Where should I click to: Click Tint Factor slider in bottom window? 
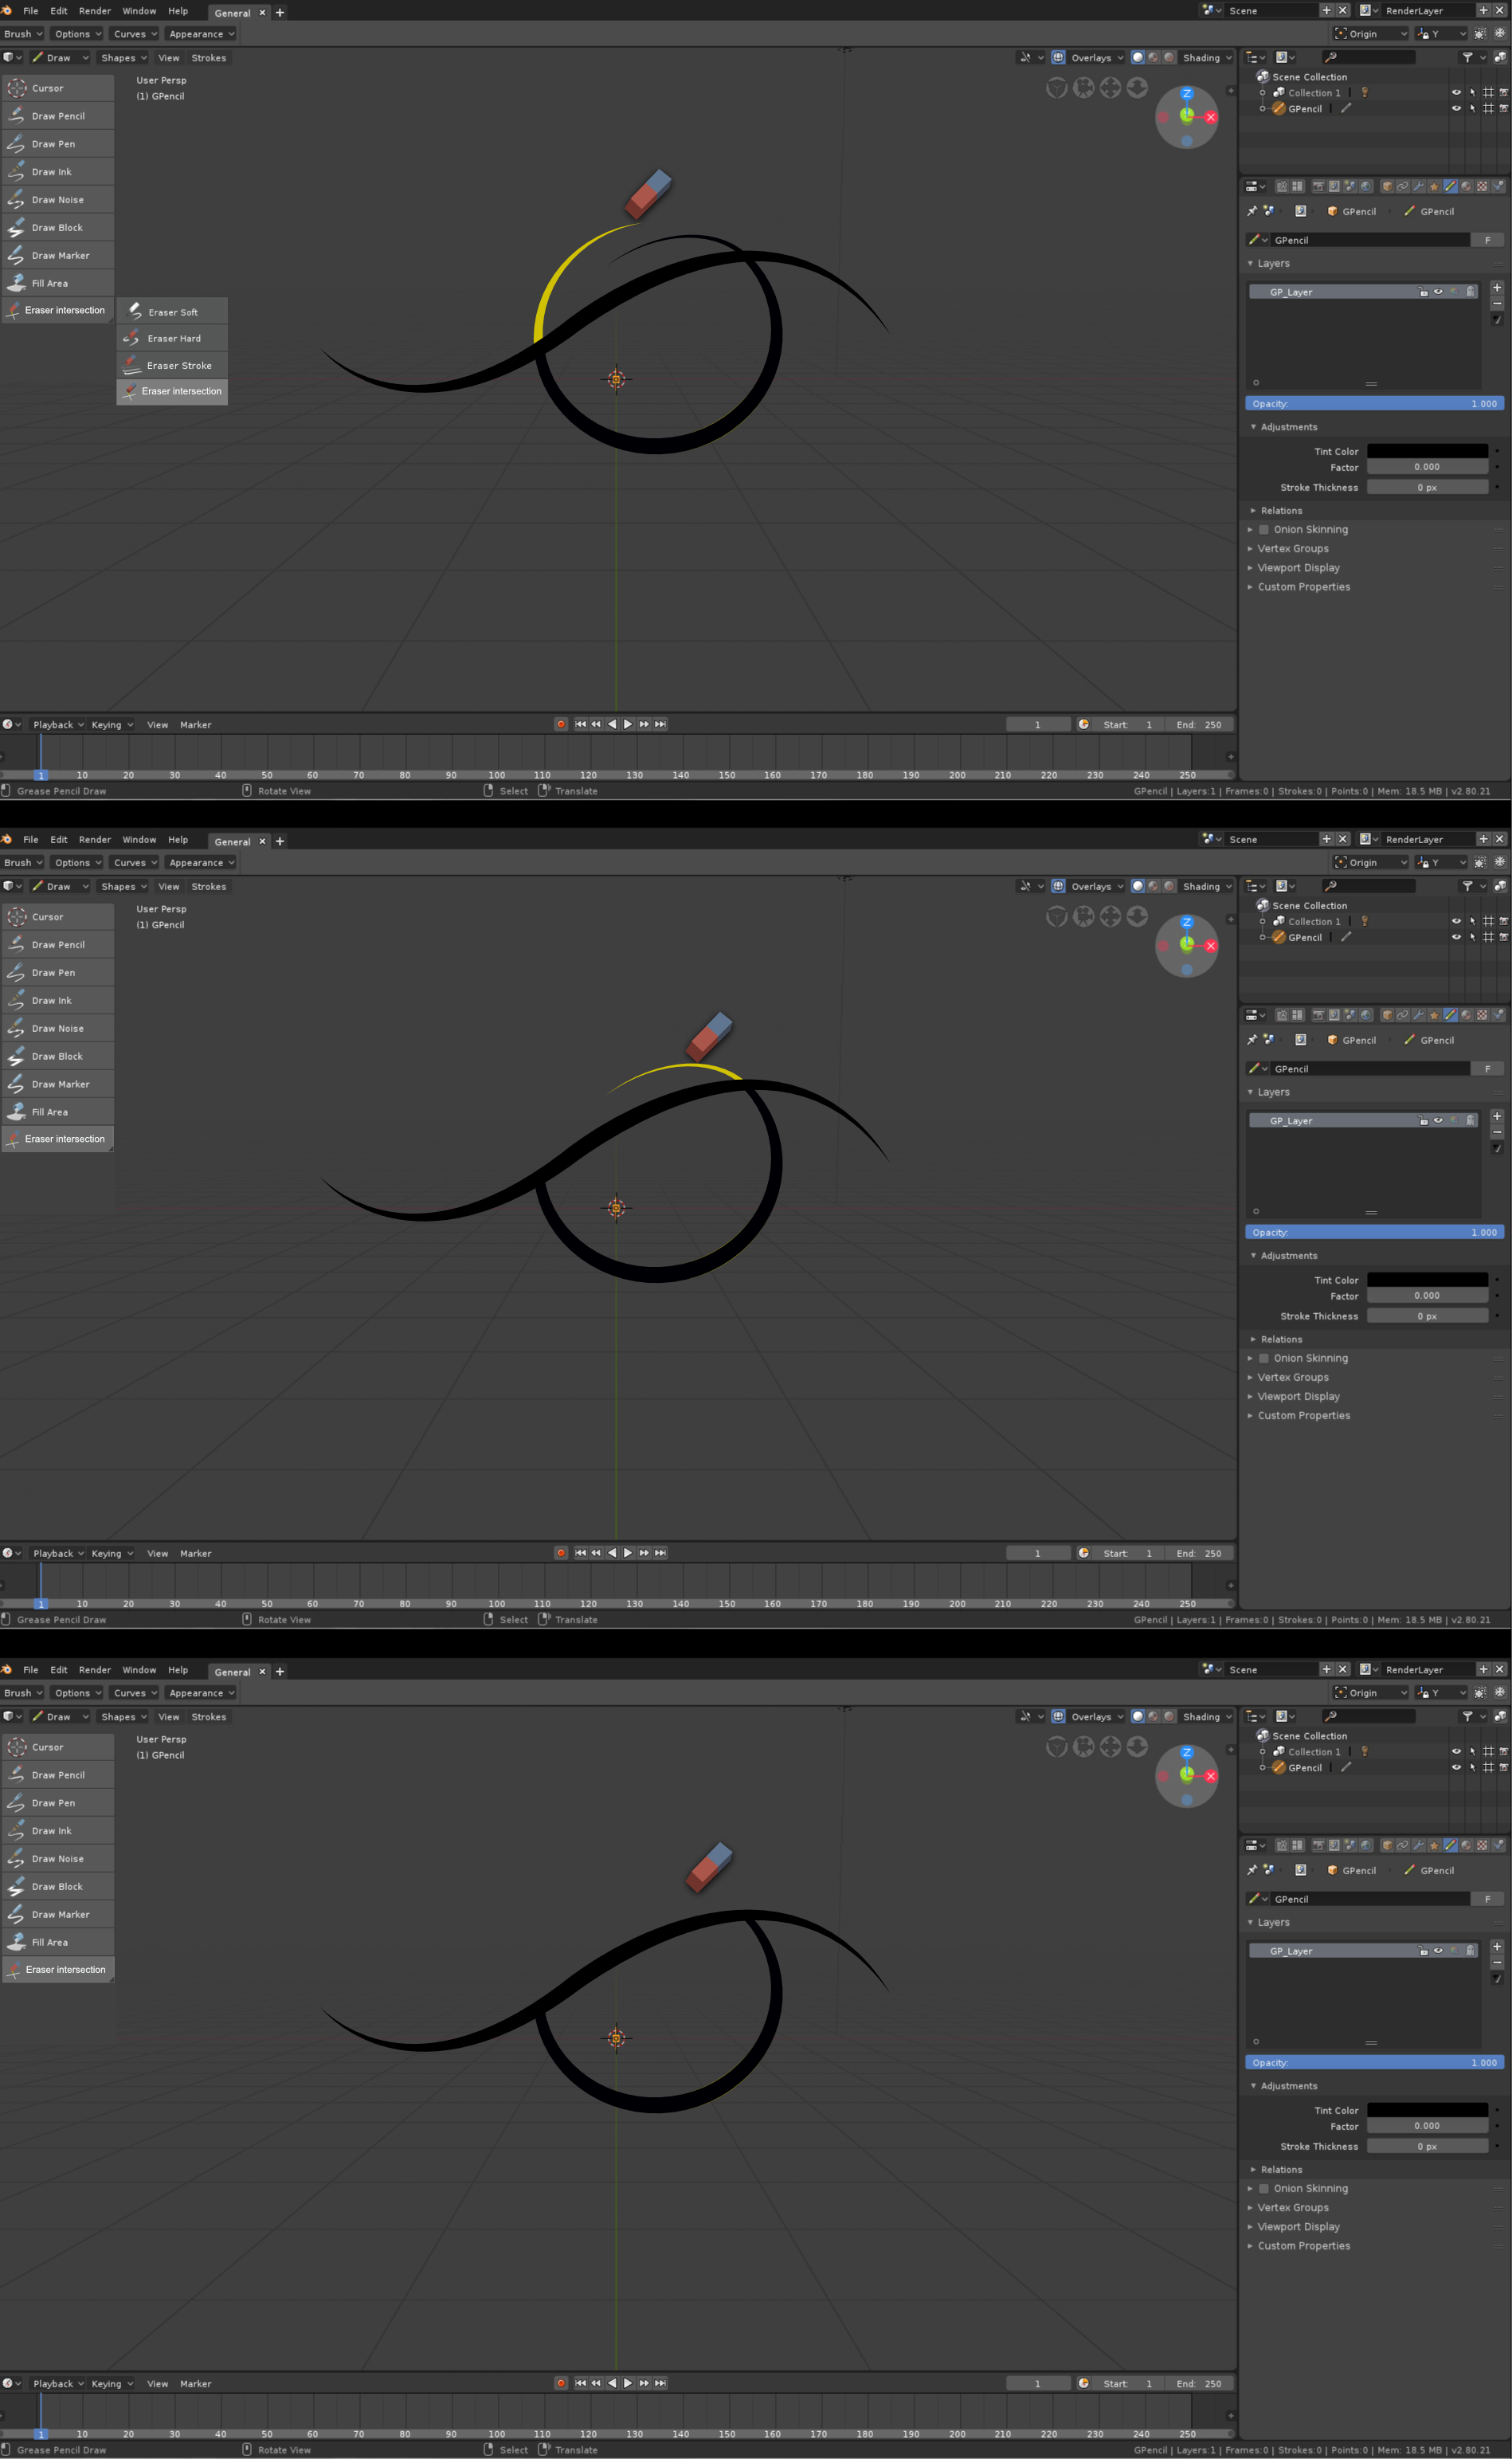(1427, 2126)
